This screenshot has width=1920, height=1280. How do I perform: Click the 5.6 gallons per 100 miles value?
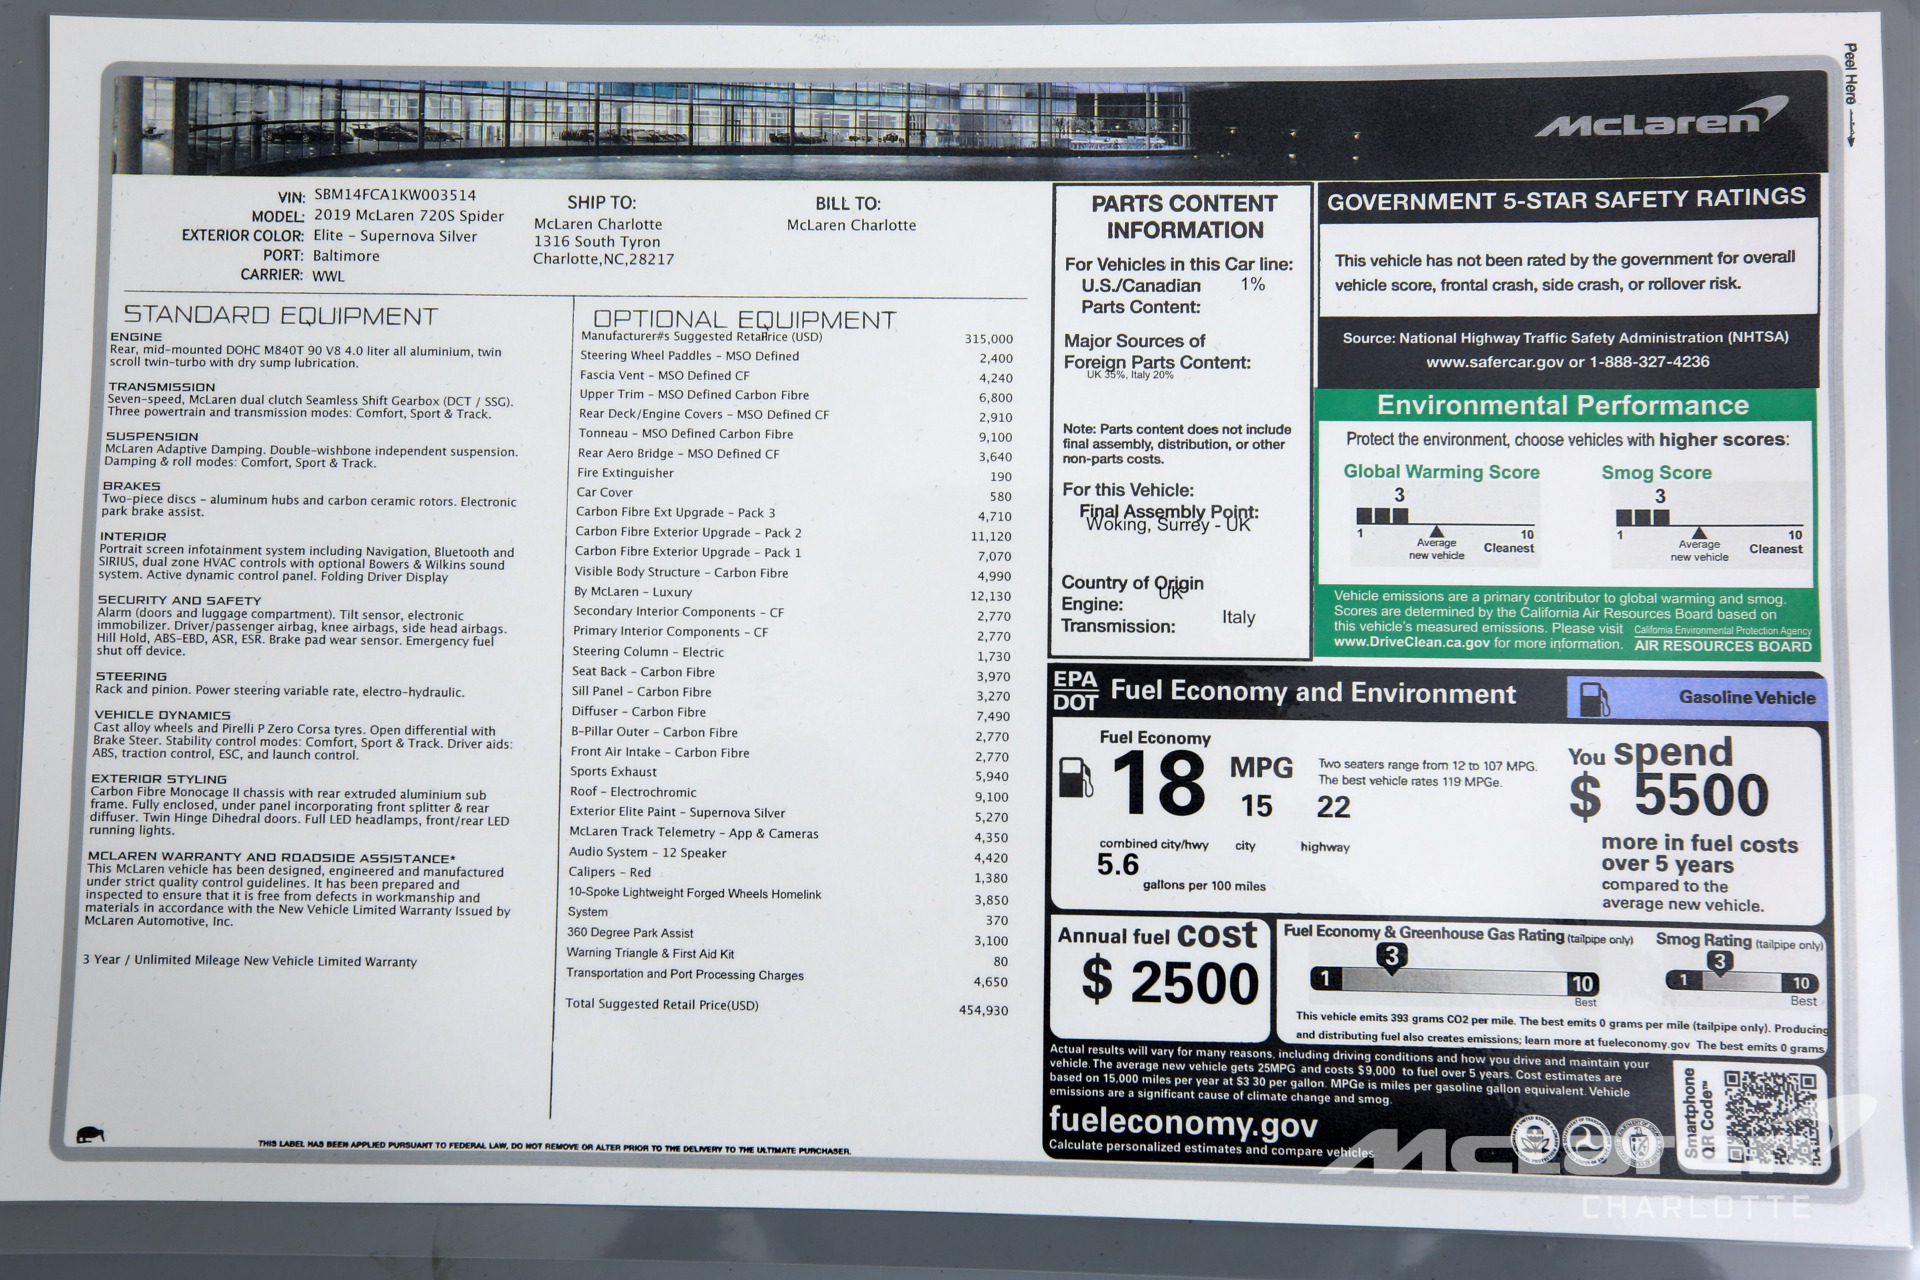coord(1118,864)
